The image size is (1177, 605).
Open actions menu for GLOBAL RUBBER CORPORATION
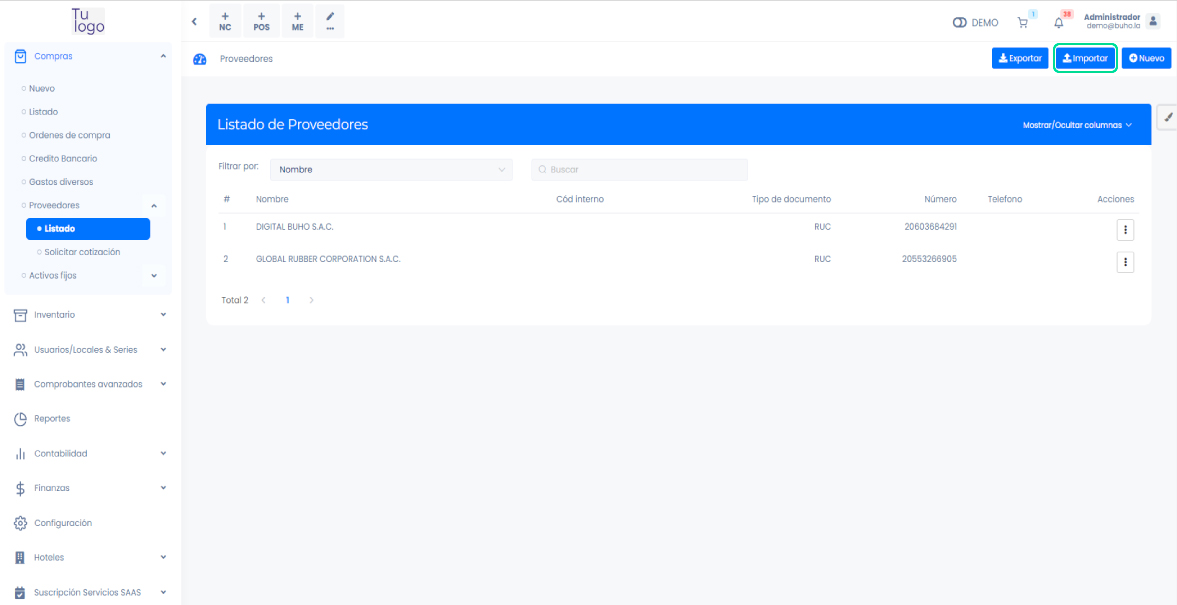click(x=1125, y=262)
